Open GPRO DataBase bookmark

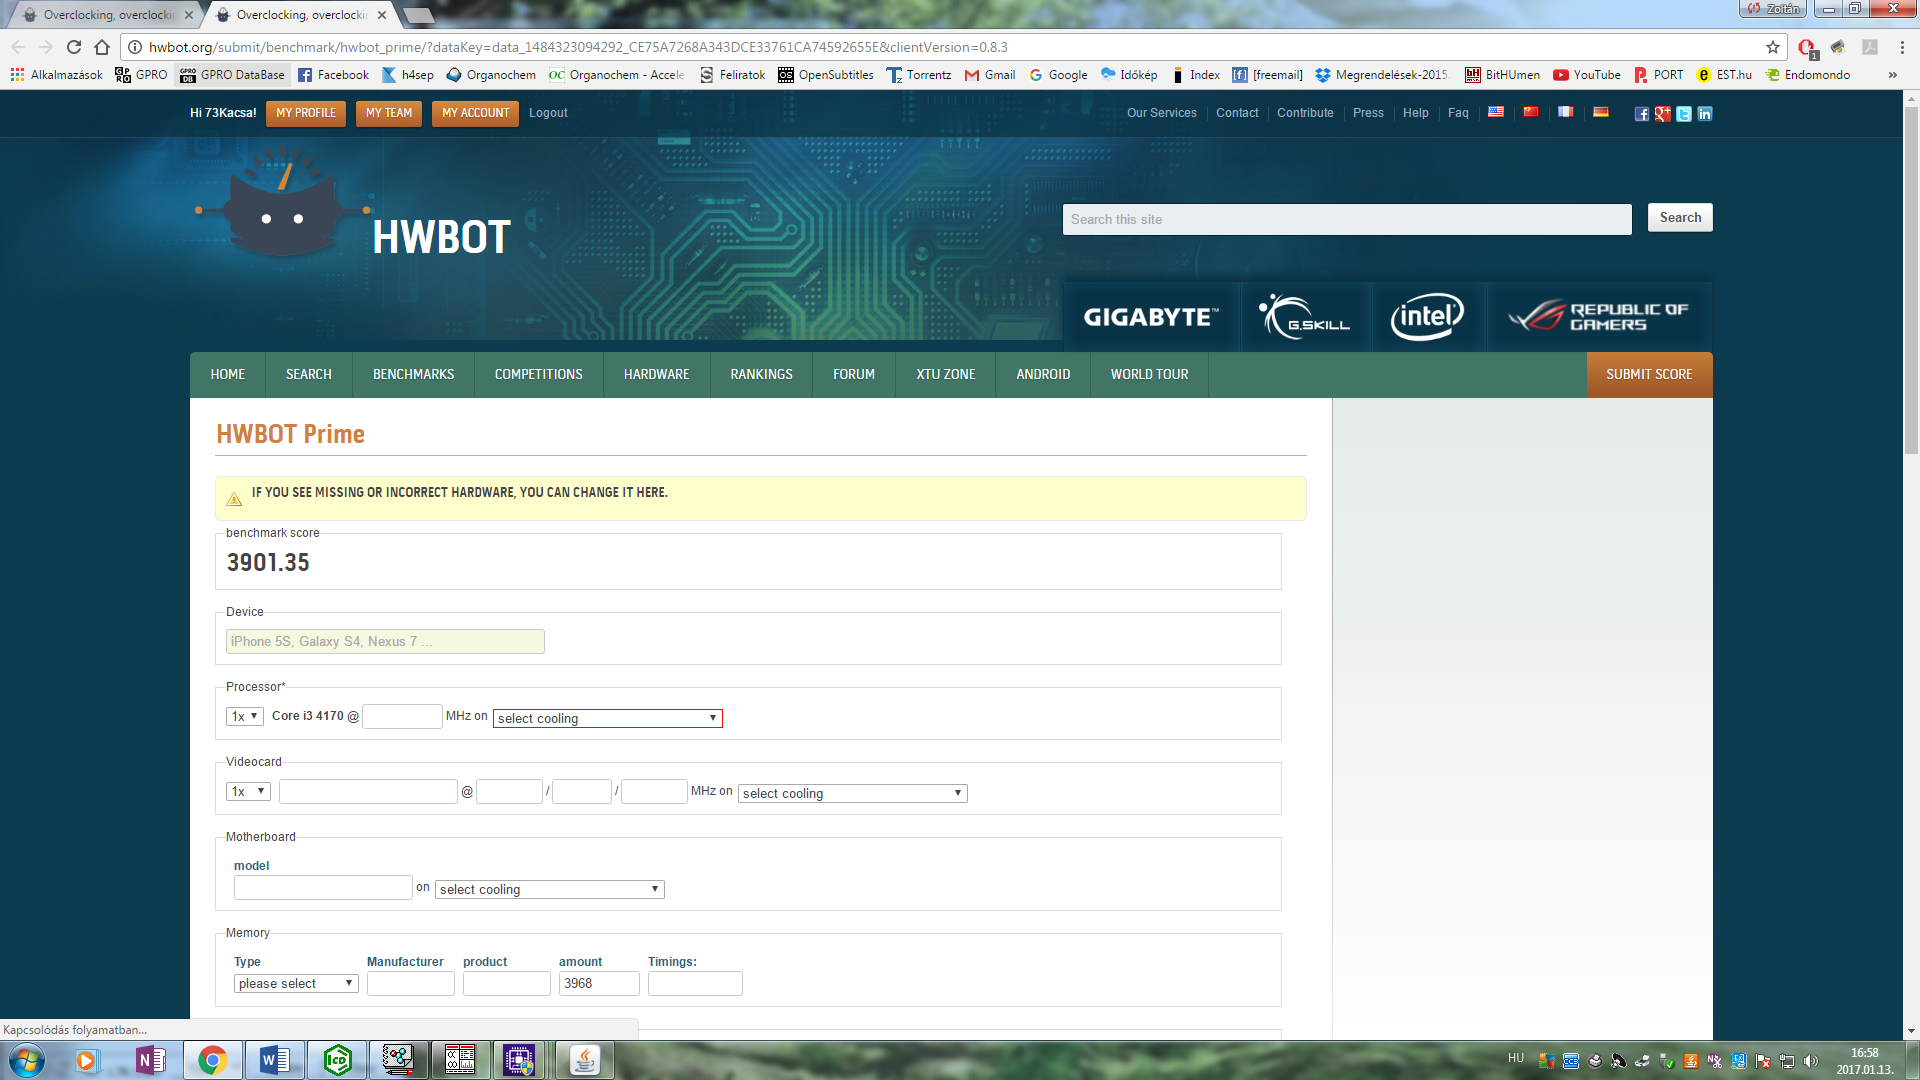click(x=232, y=75)
